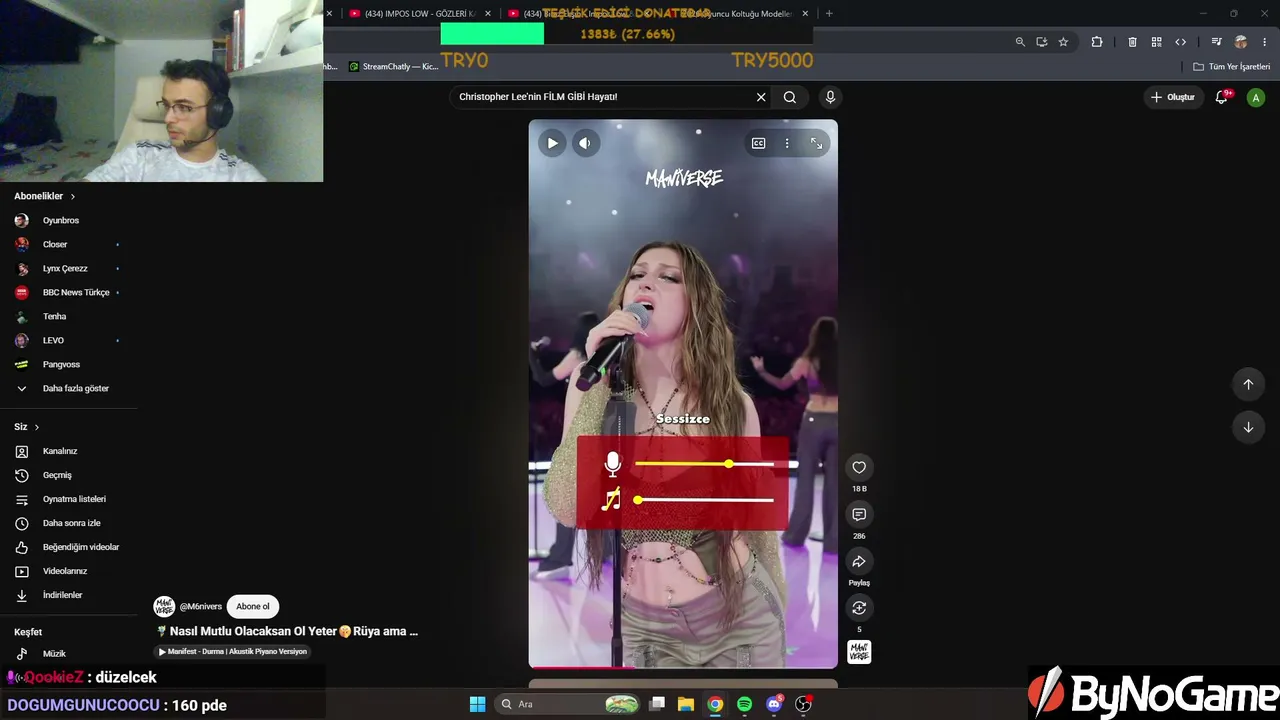Bookmark this page with the star
Screen dimensions: 1280x720
pos(1063,42)
